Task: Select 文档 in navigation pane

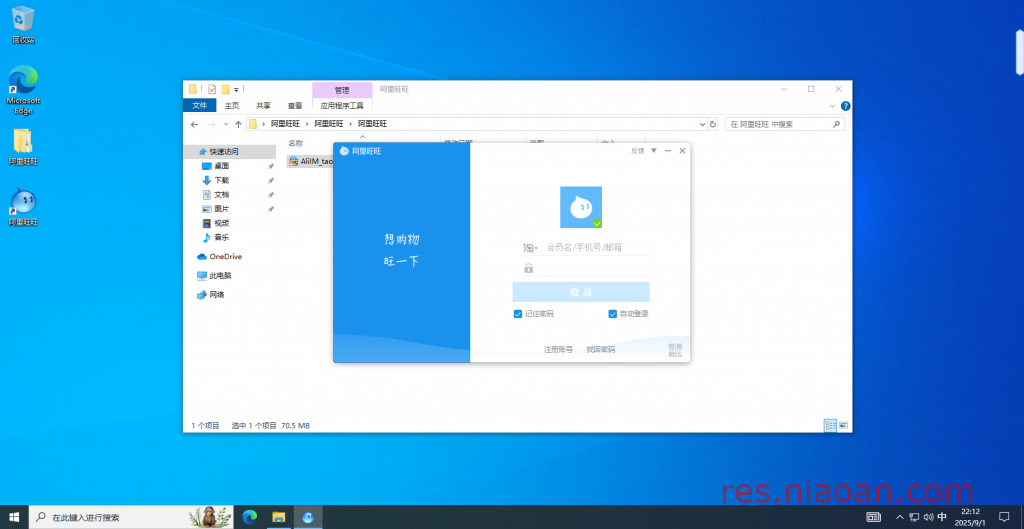Action: pos(221,195)
